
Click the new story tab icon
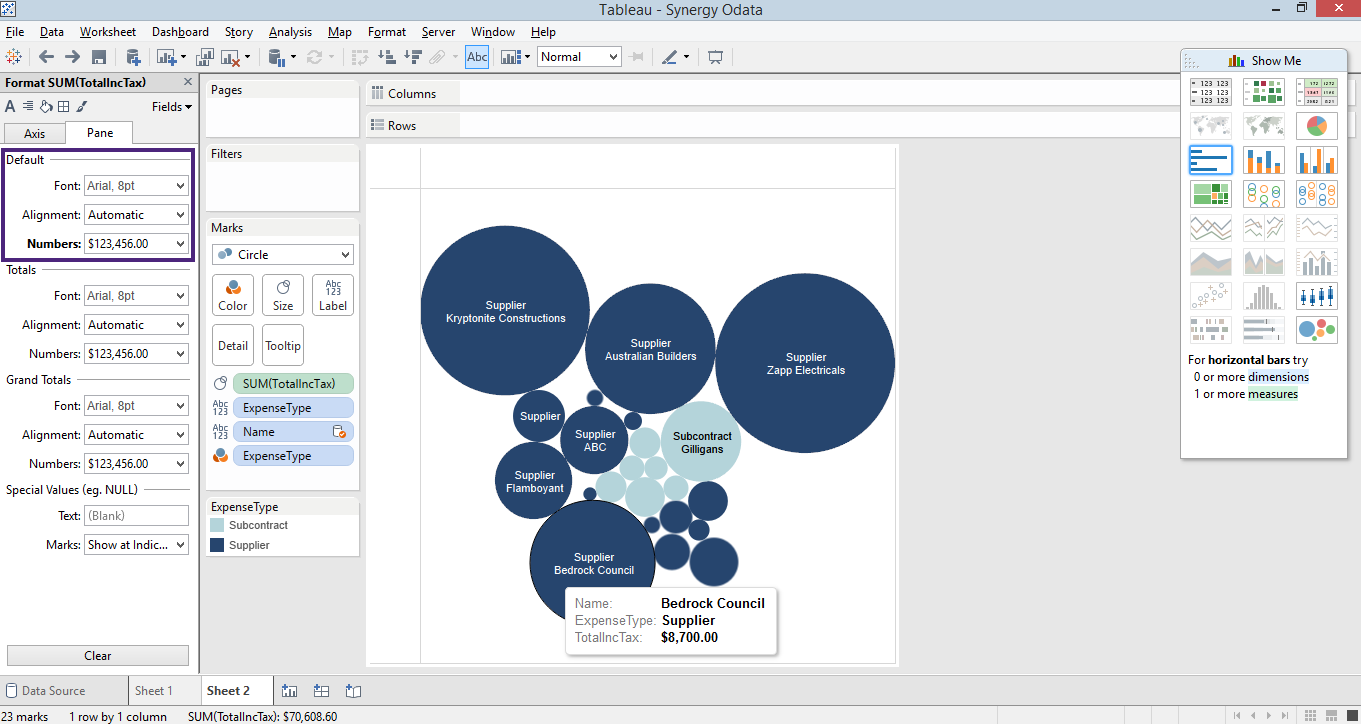[353, 690]
